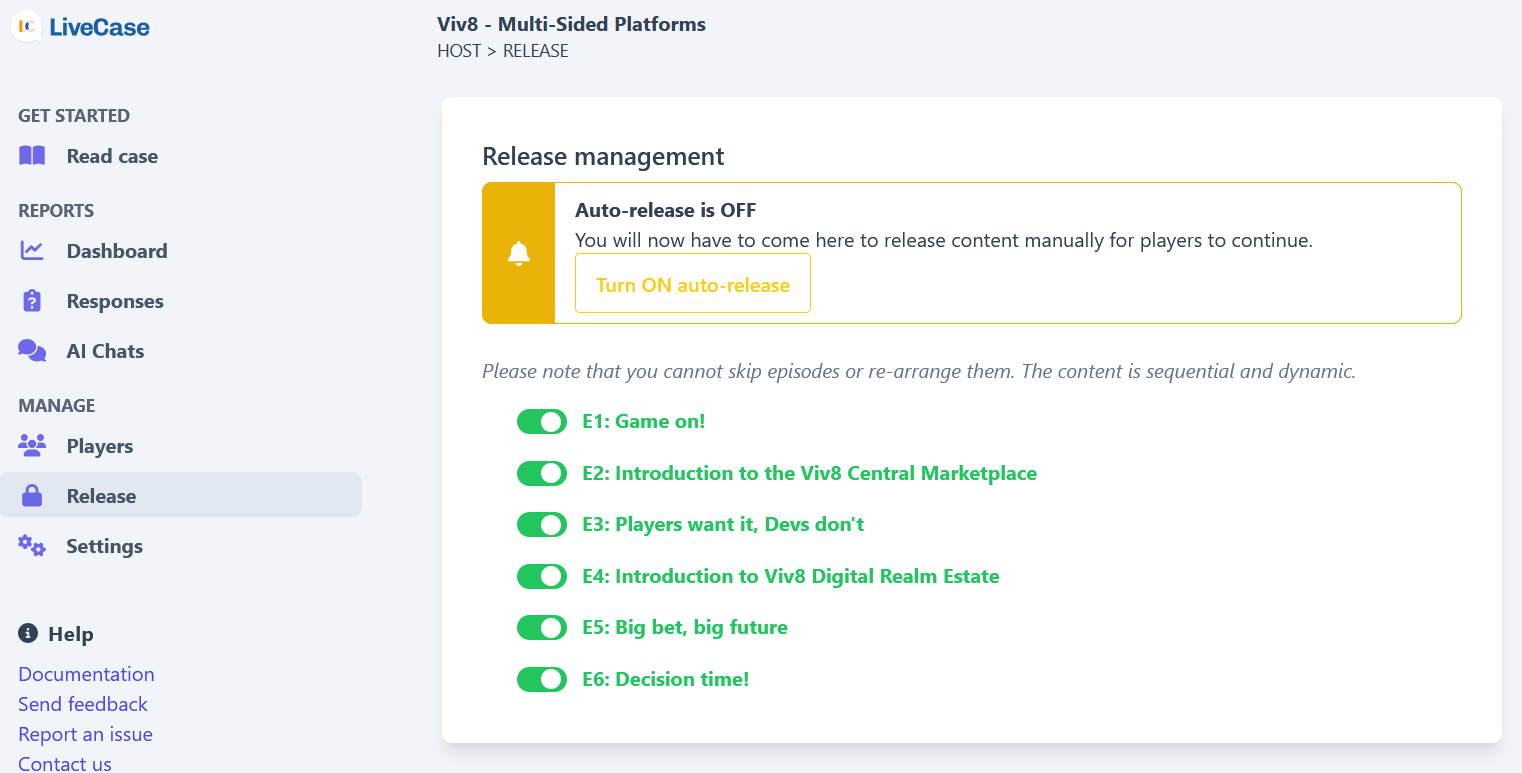Turn off E6: Decision time! toggle
Image resolution: width=1522 pixels, height=773 pixels.
point(542,680)
